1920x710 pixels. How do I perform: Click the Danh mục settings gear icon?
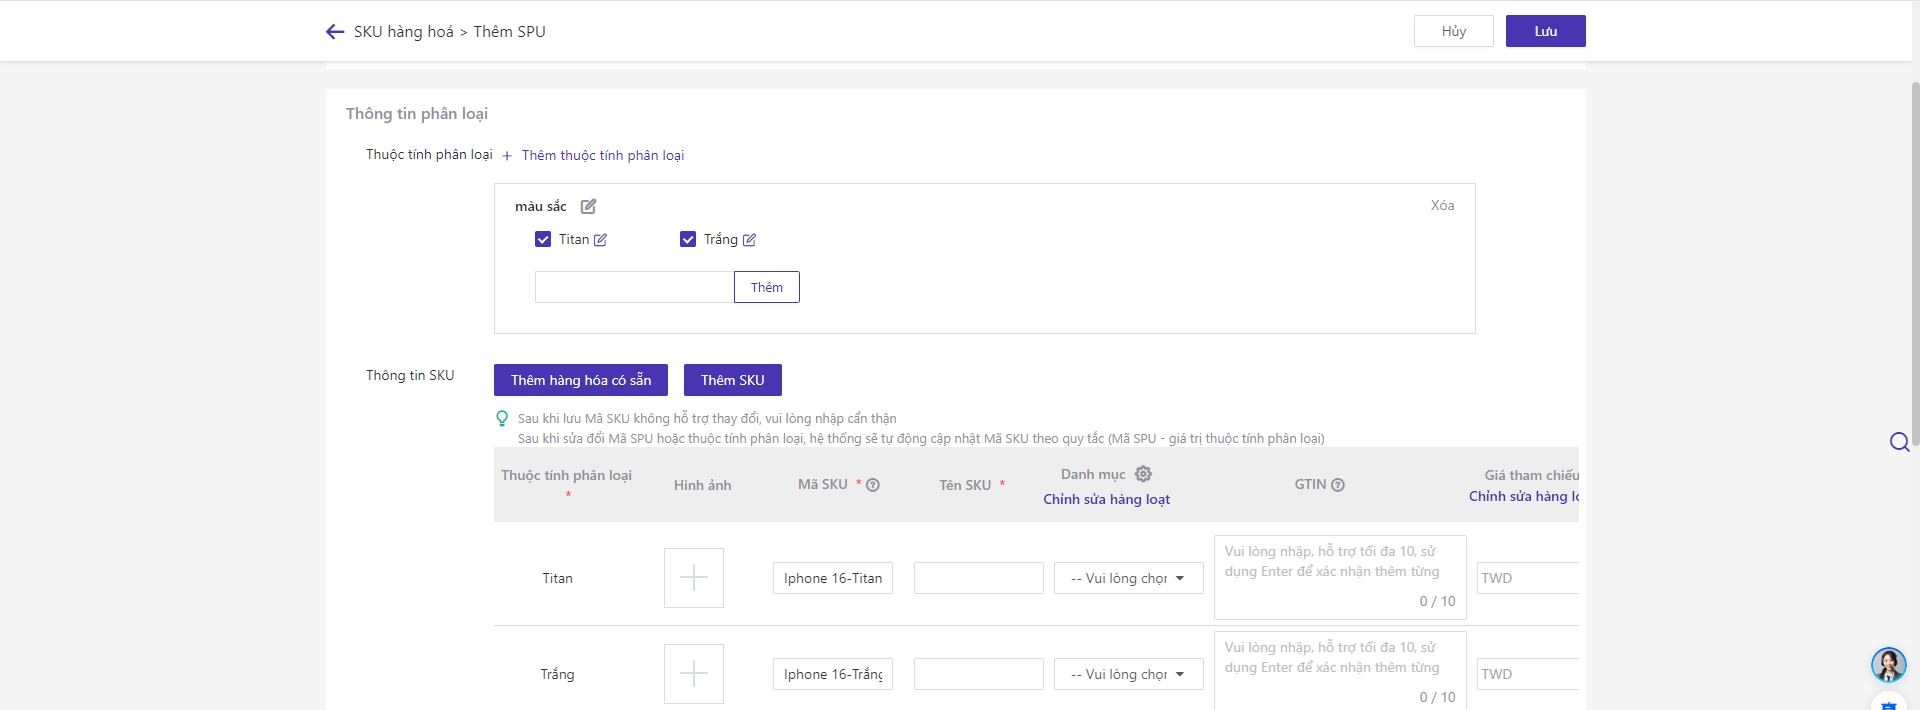point(1143,474)
